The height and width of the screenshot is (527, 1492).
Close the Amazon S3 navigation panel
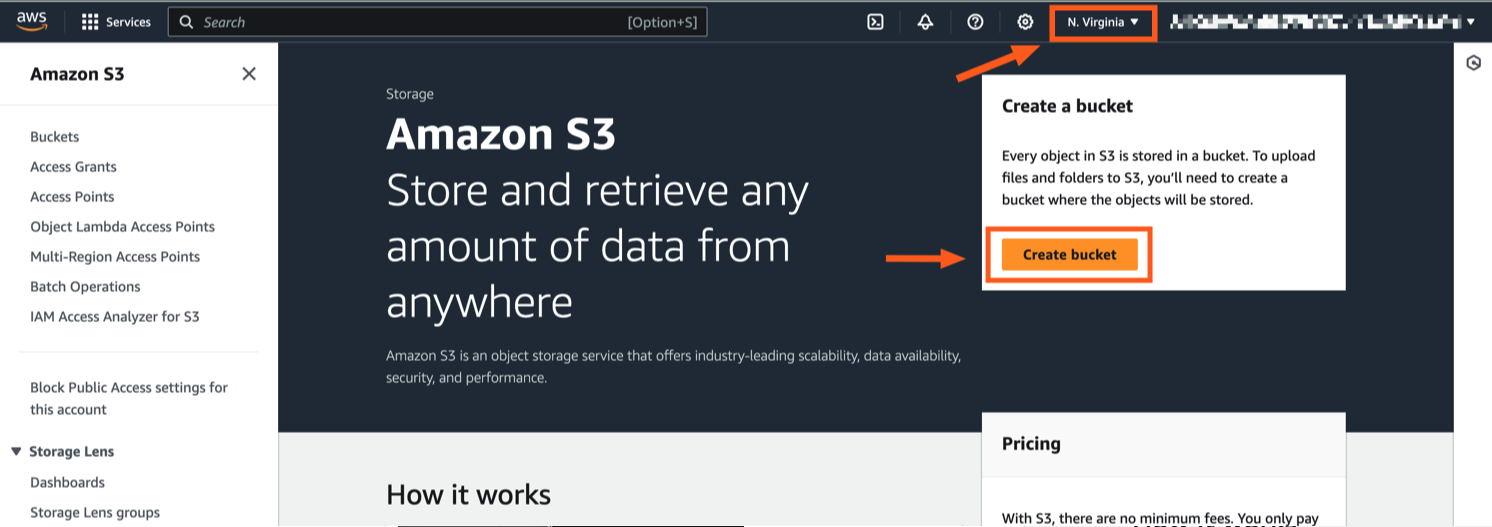(x=249, y=74)
